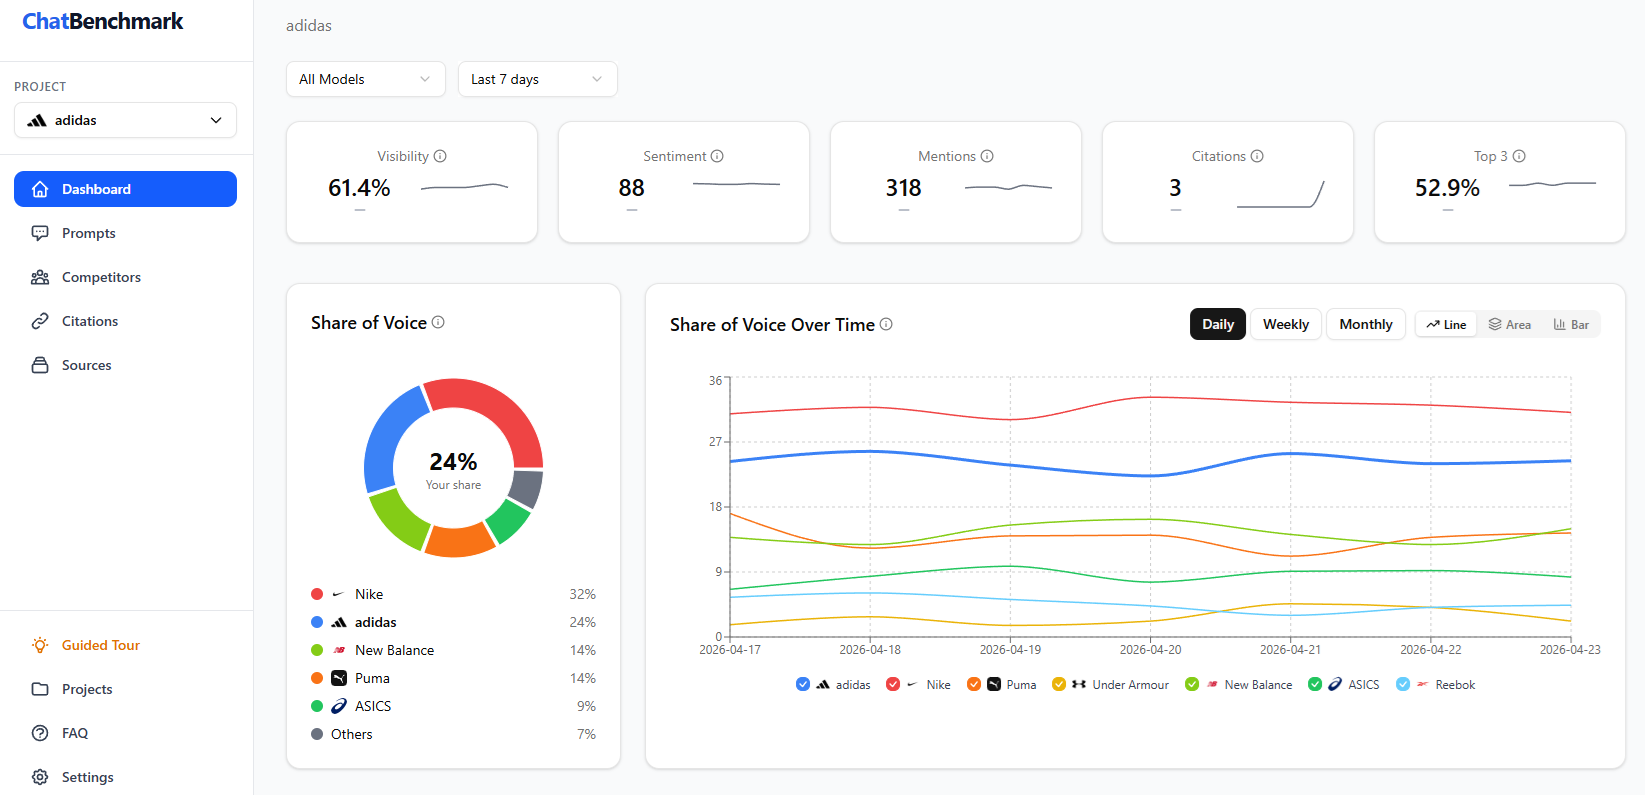
Task: Switch chart type to Bar
Action: 1571,324
